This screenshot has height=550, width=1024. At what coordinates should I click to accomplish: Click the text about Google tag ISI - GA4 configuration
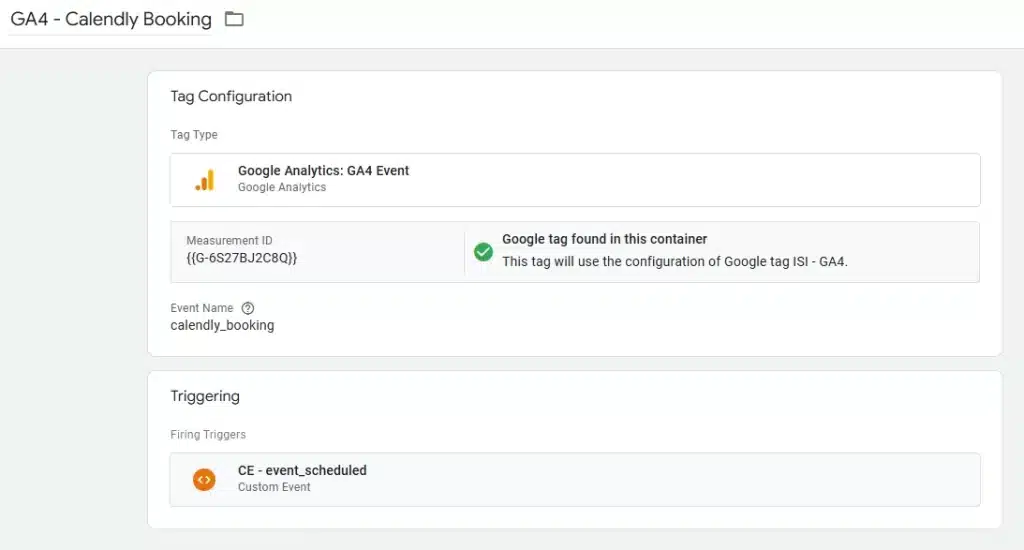click(675, 261)
